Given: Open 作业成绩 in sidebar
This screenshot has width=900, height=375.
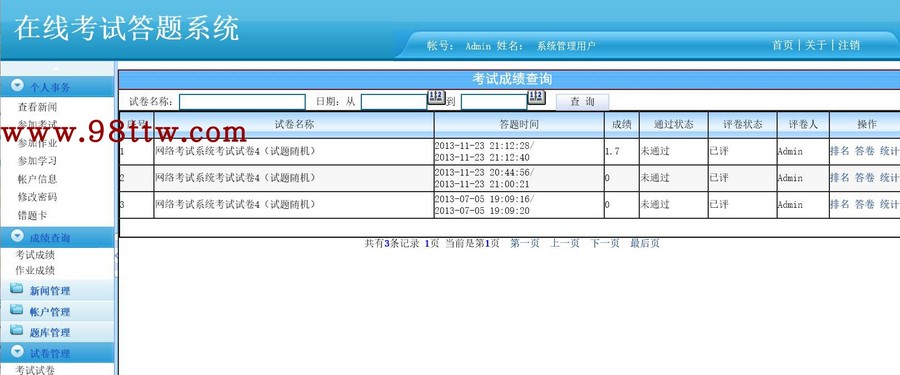Looking at the screenshot, I should [x=35, y=270].
